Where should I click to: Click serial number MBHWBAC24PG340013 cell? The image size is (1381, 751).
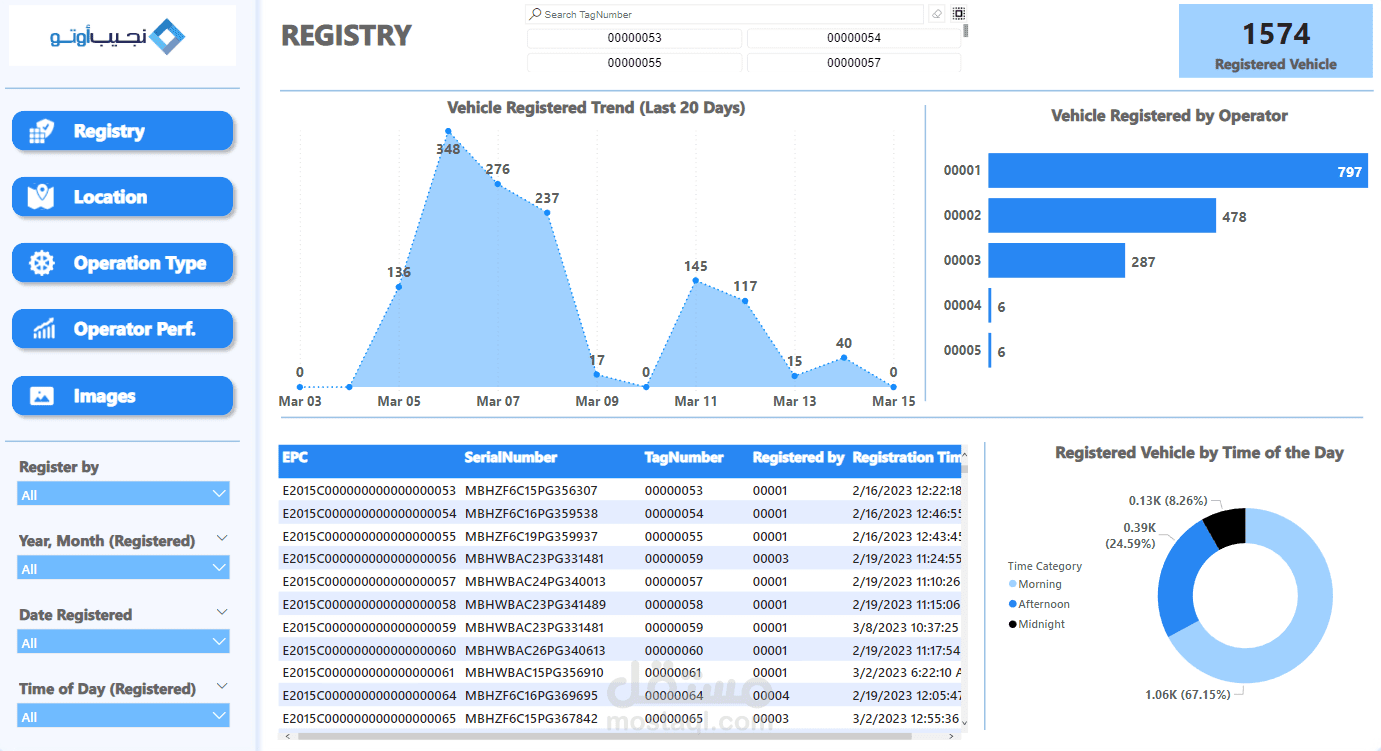pyautogui.click(x=535, y=581)
